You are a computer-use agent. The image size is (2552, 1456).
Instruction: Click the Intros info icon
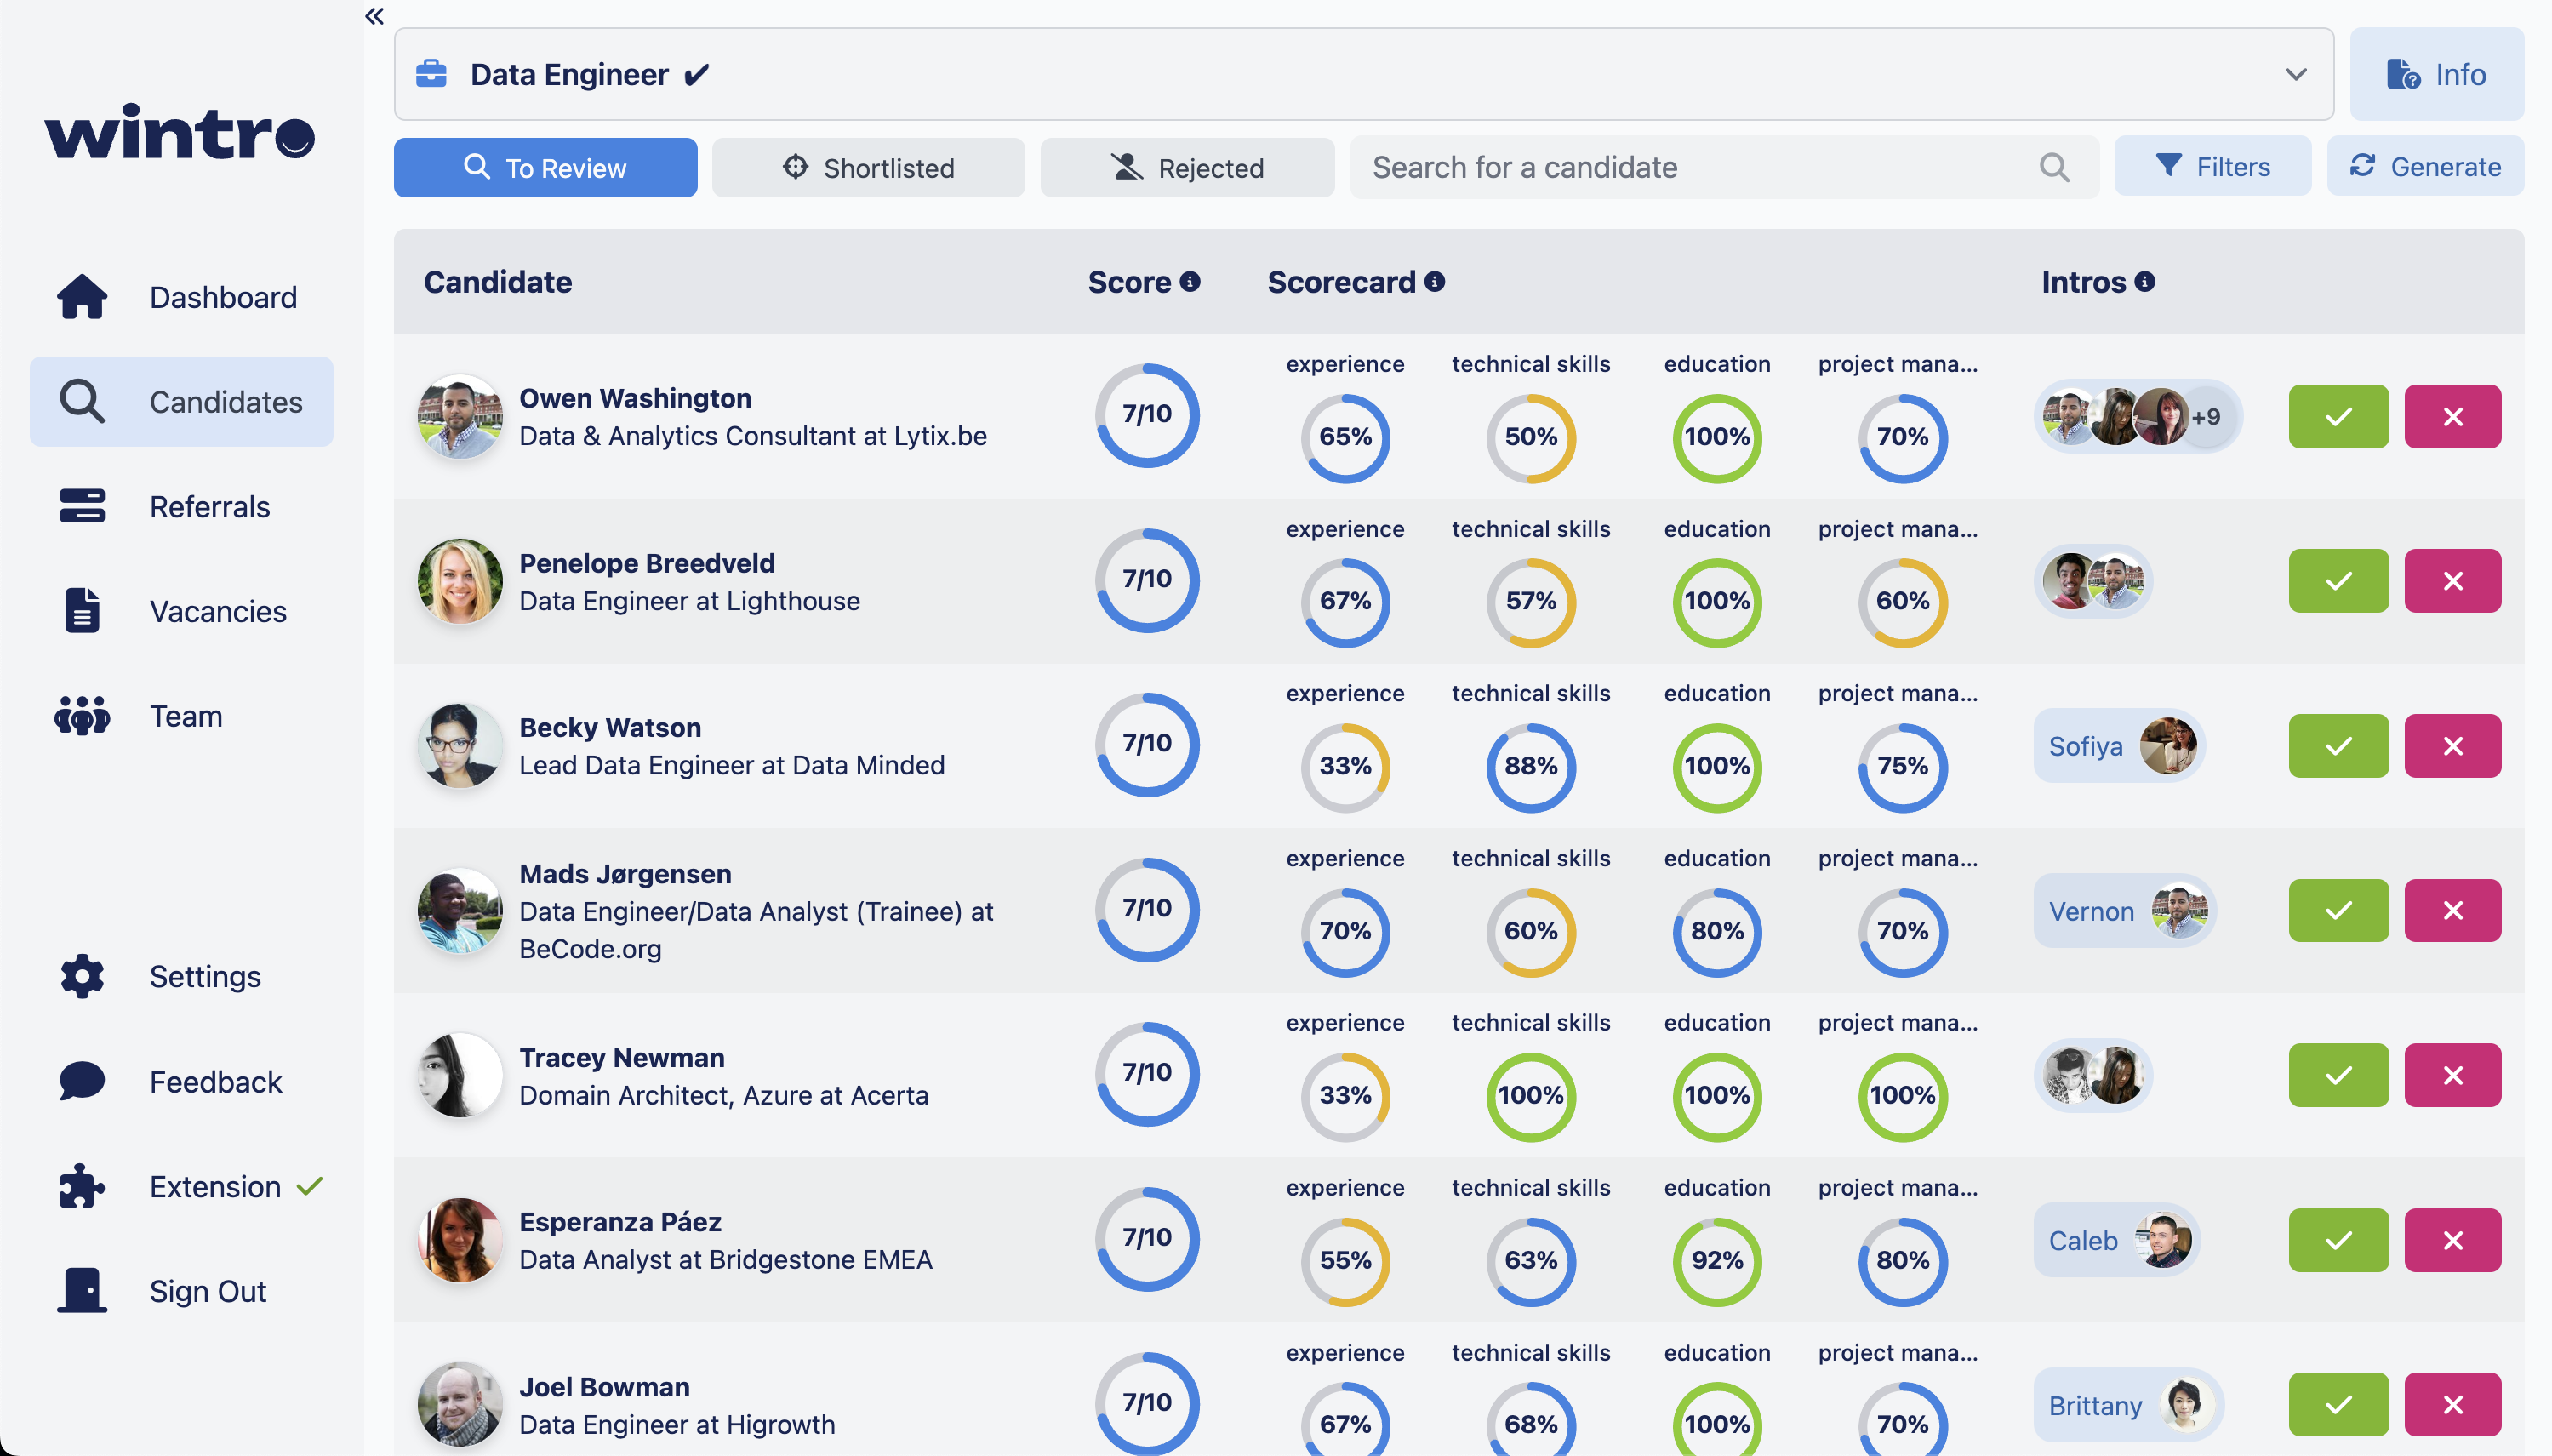(x=2145, y=282)
